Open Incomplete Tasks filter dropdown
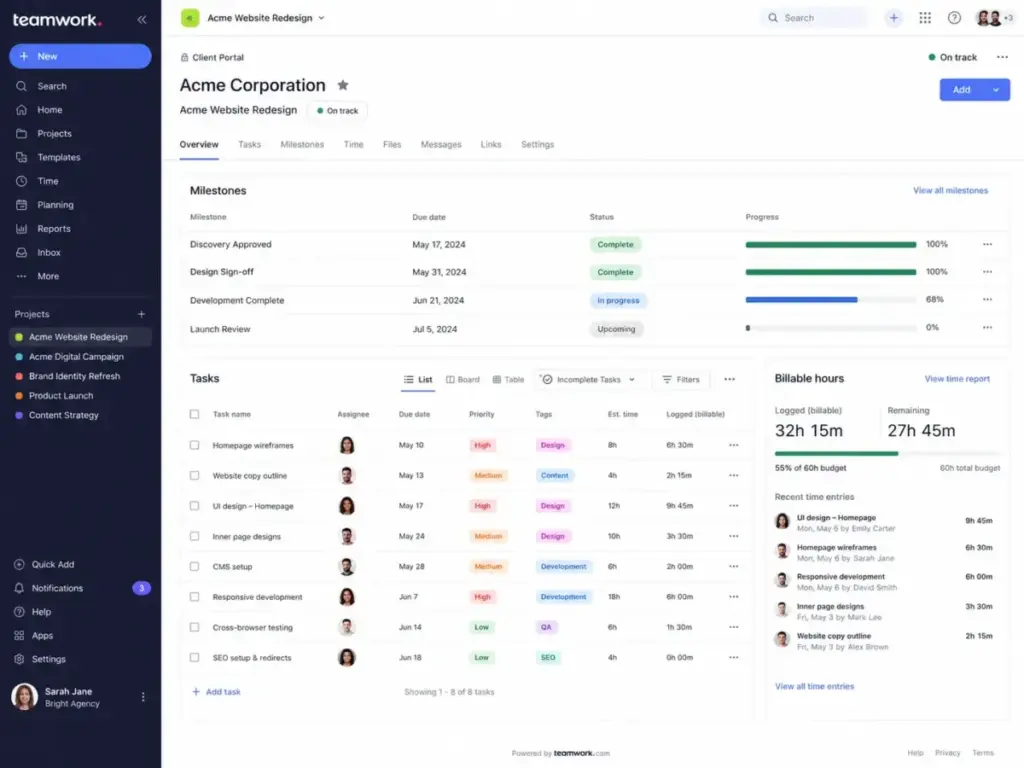The width and height of the screenshot is (1024, 768). (588, 379)
